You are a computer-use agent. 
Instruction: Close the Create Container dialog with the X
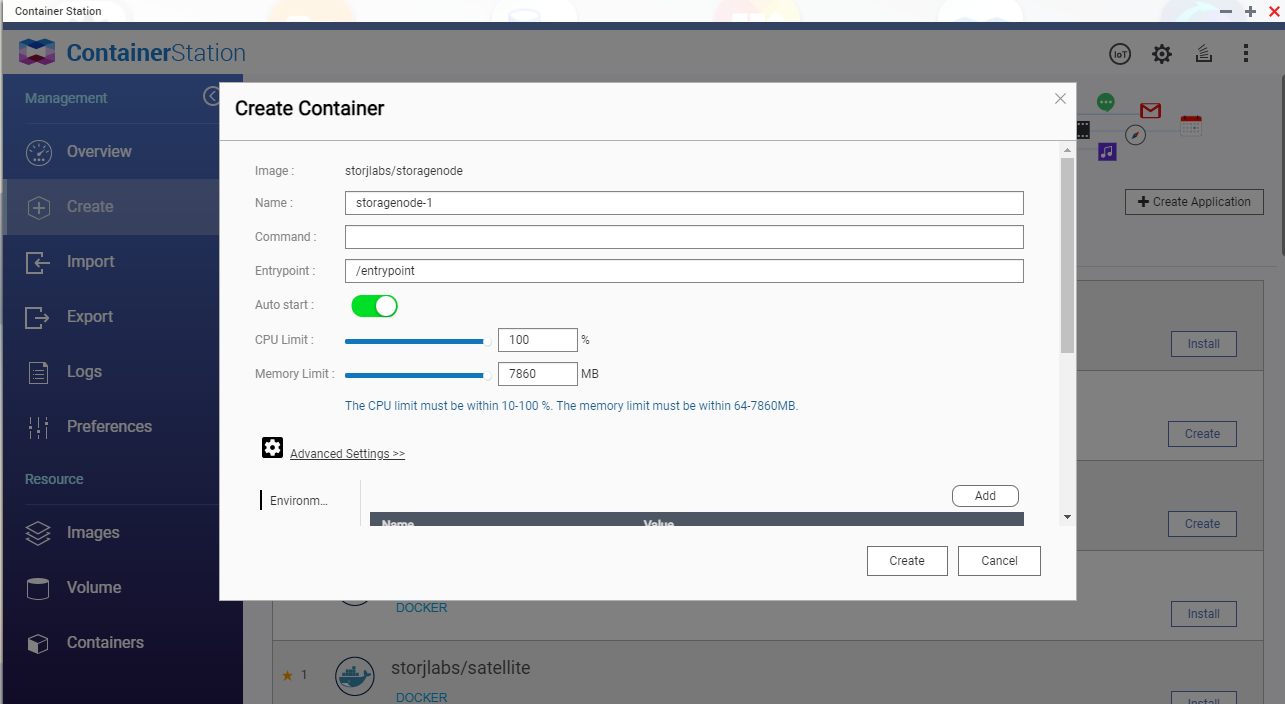click(1060, 98)
